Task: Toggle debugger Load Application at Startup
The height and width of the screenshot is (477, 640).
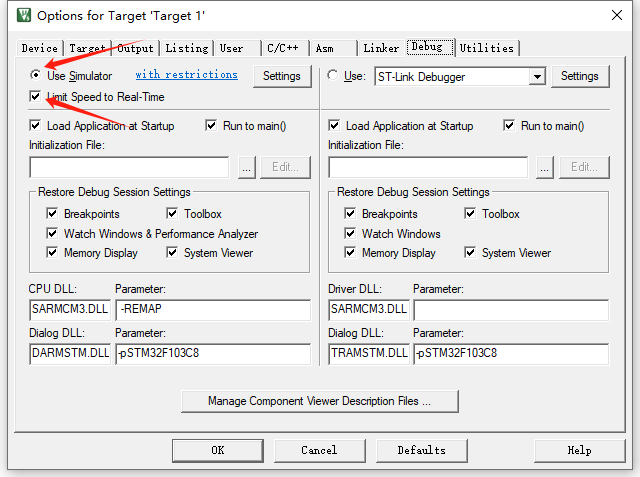Action: (x=334, y=125)
